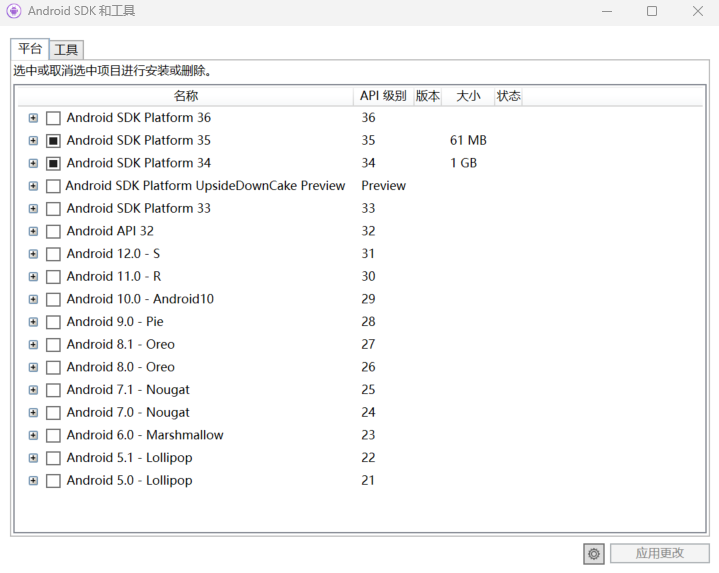Check UpsideDownCake Preview checkbox
Viewport: 719px width, 573px height.
click(x=53, y=186)
